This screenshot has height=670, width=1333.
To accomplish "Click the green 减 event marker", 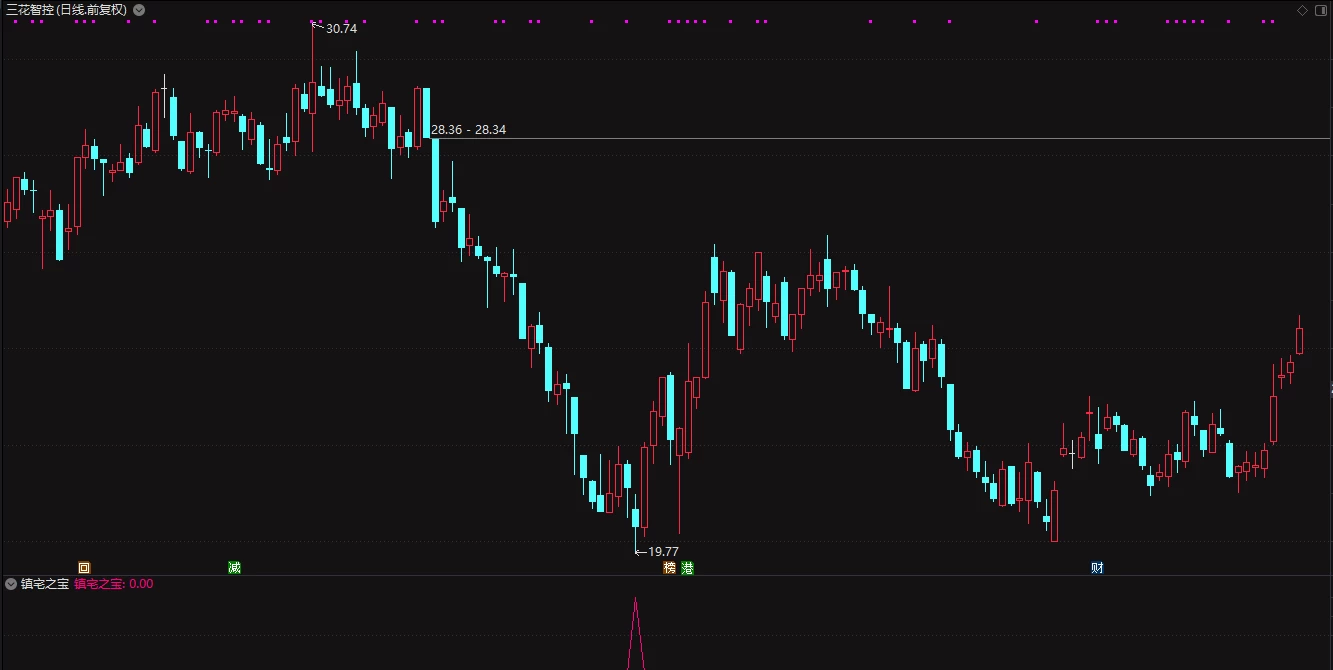I will [234, 567].
